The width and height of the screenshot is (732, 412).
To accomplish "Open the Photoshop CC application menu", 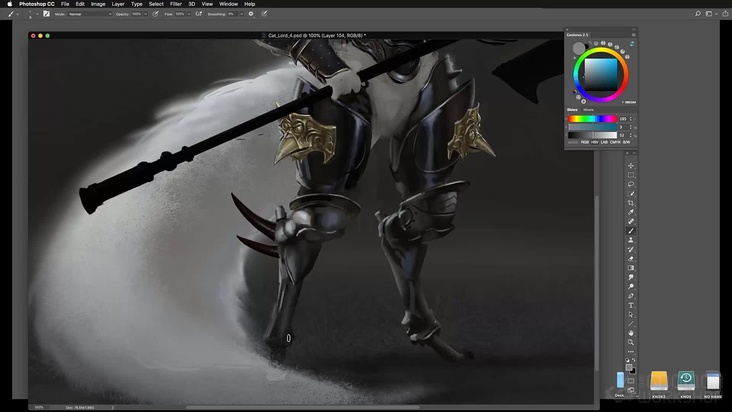I will pos(37,4).
